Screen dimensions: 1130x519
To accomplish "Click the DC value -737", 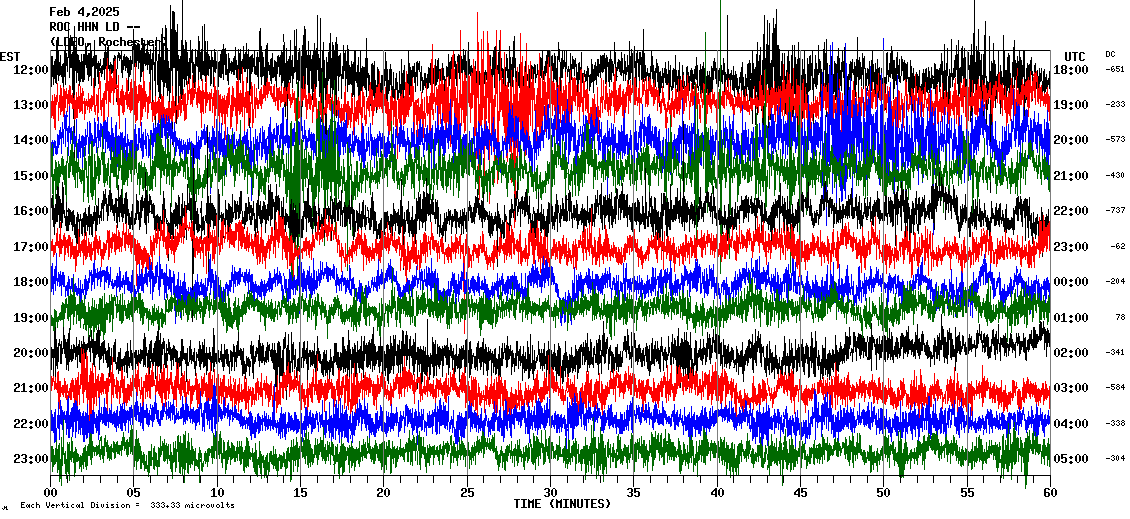I will coord(1115,211).
